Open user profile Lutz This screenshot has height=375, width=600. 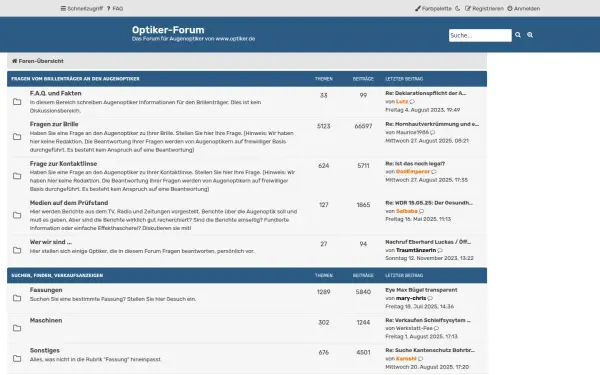click(x=402, y=102)
